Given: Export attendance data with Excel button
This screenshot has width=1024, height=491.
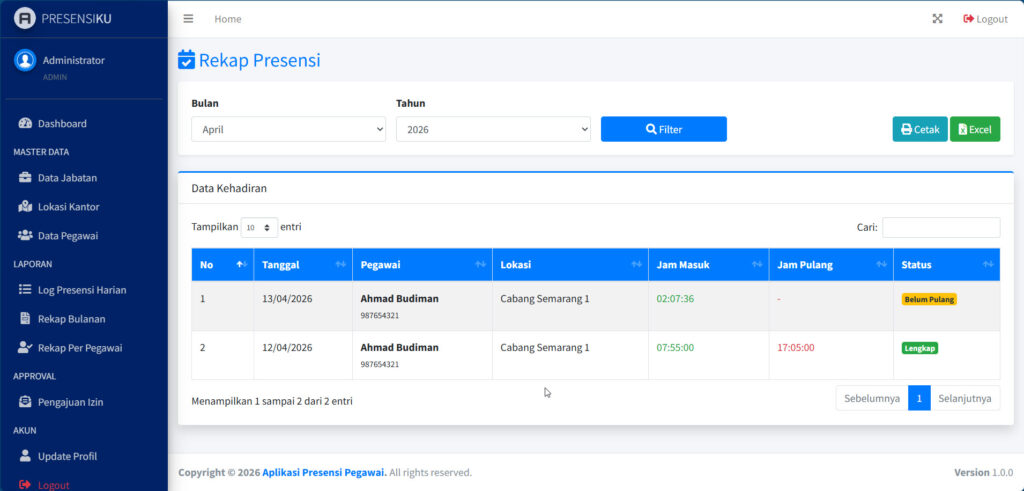Looking at the screenshot, I should pyautogui.click(x=974, y=129).
